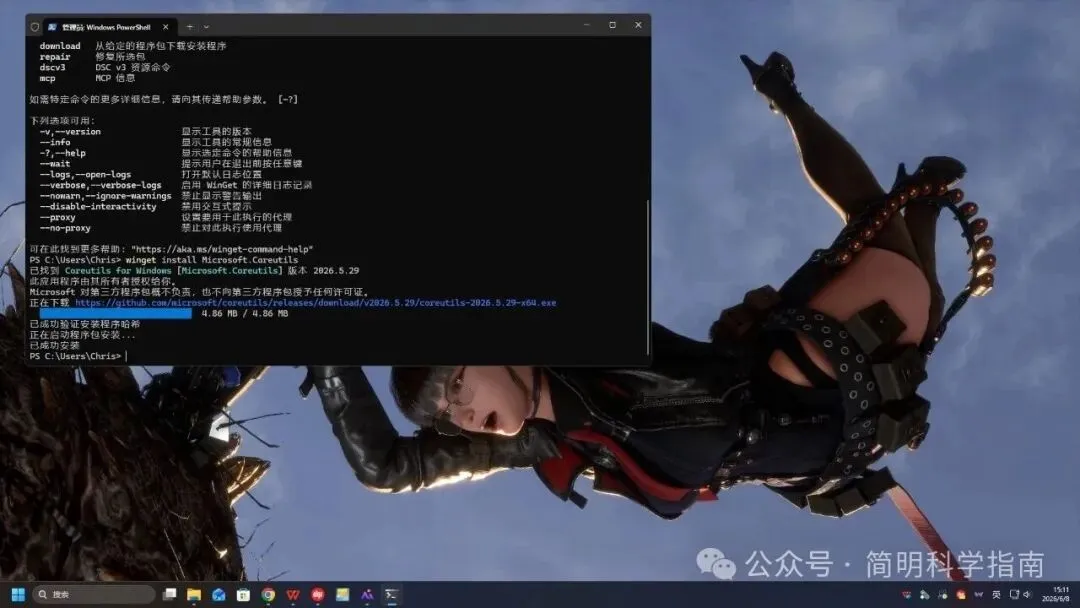This screenshot has height=608, width=1080.
Task: Click the '--disable-interactivity' option text
Action: pyautogui.click(x=98, y=207)
